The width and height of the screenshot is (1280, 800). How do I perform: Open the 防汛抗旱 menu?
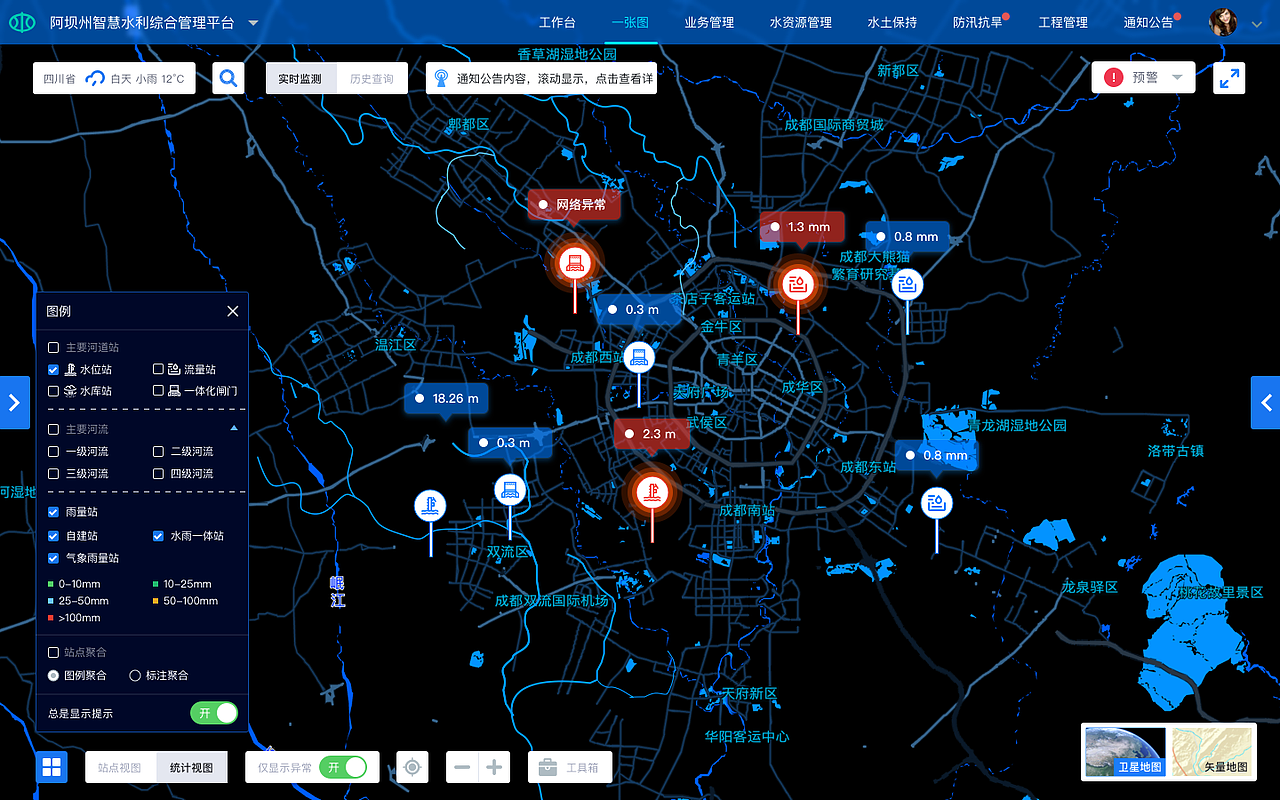point(977,22)
